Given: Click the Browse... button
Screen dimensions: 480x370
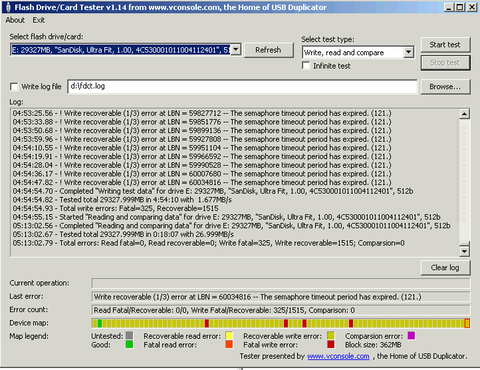Looking at the screenshot, I should 445,87.
